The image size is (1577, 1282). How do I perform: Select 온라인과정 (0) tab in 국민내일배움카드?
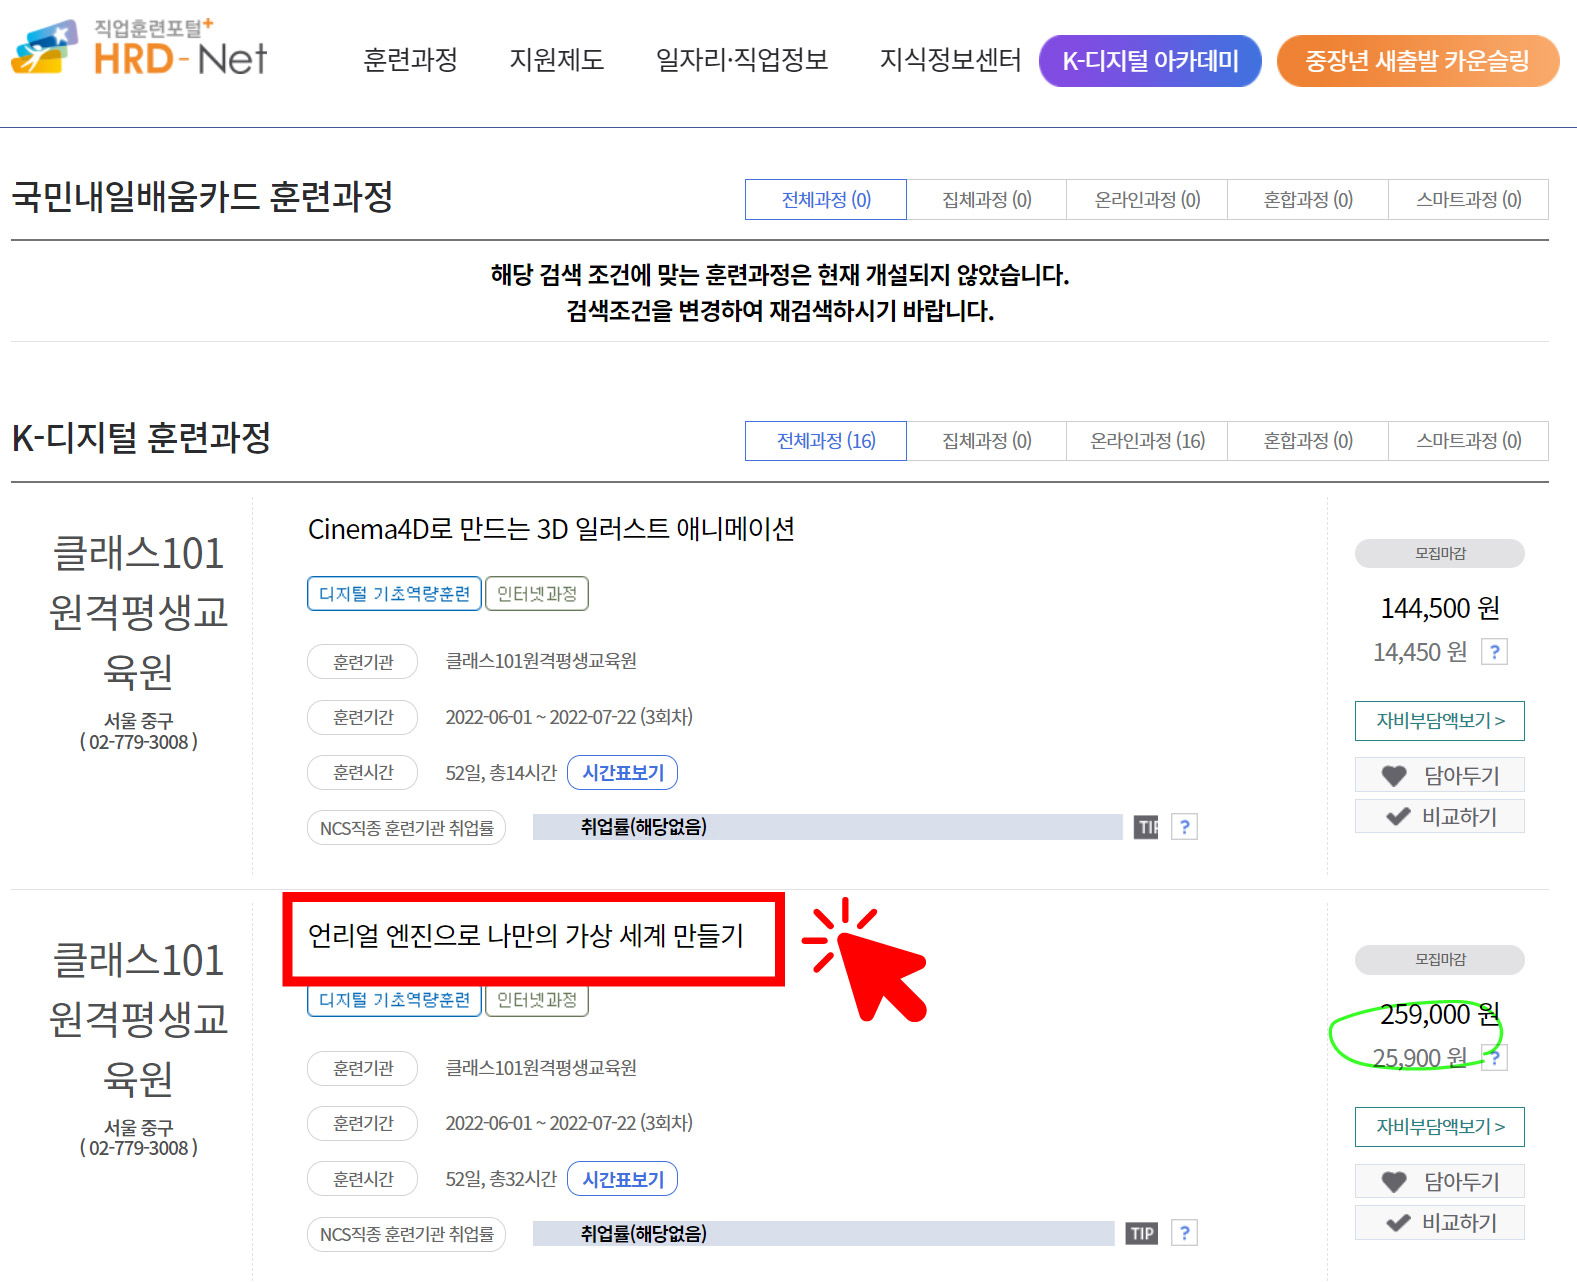[1147, 199]
